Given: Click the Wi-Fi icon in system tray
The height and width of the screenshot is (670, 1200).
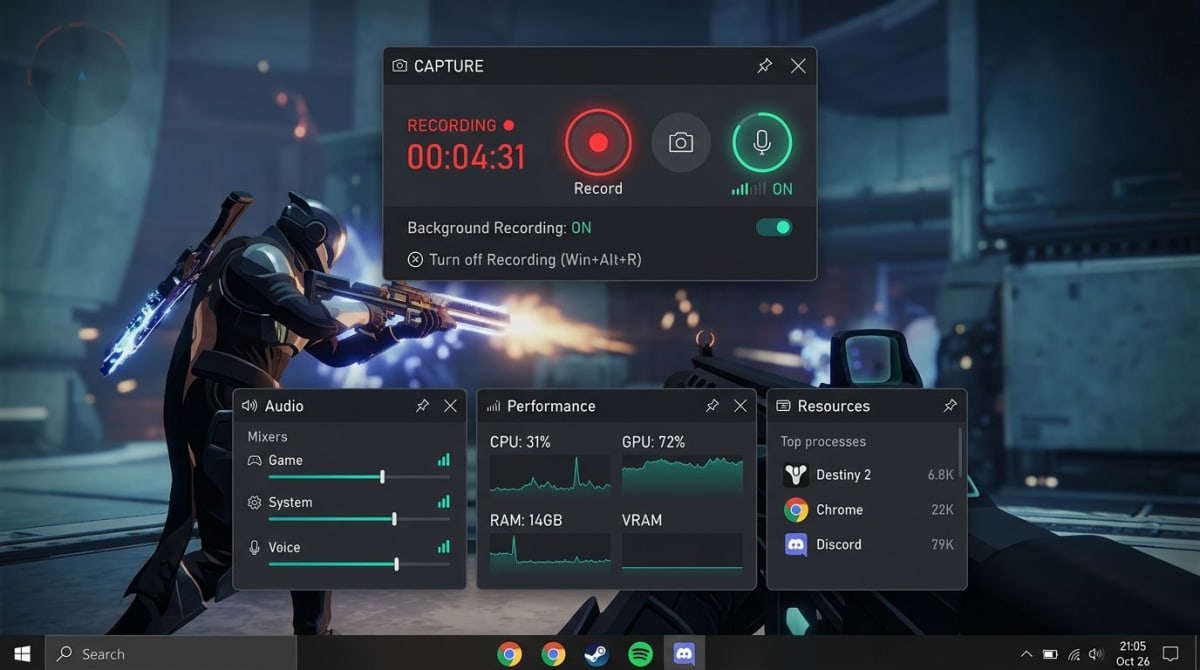Looking at the screenshot, I should pyautogui.click(x=1074, y=654).
